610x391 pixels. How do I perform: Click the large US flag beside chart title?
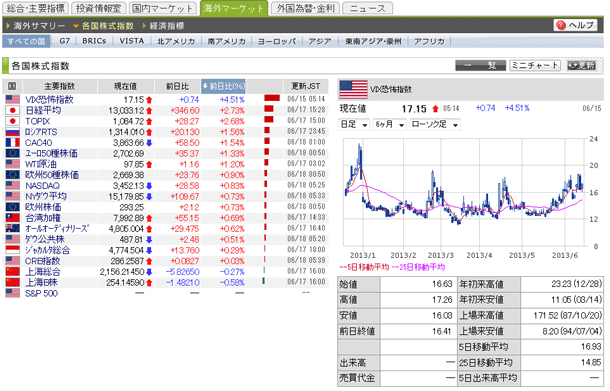pos(353,90)
